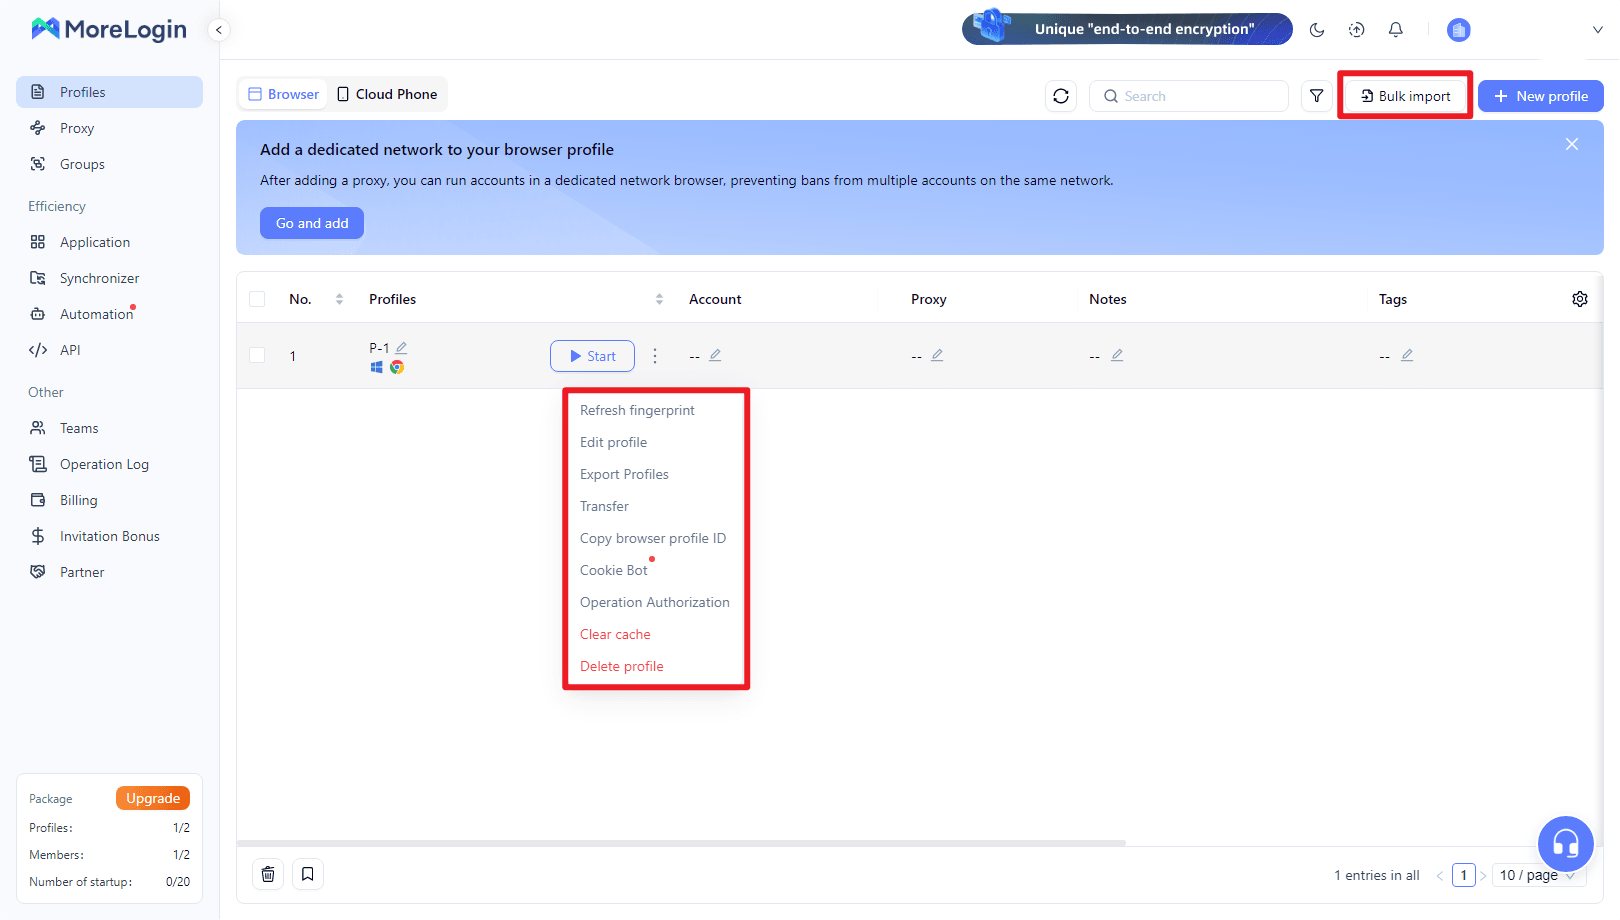
Task: Open the filter options beside search
Action: [1316, 95]
